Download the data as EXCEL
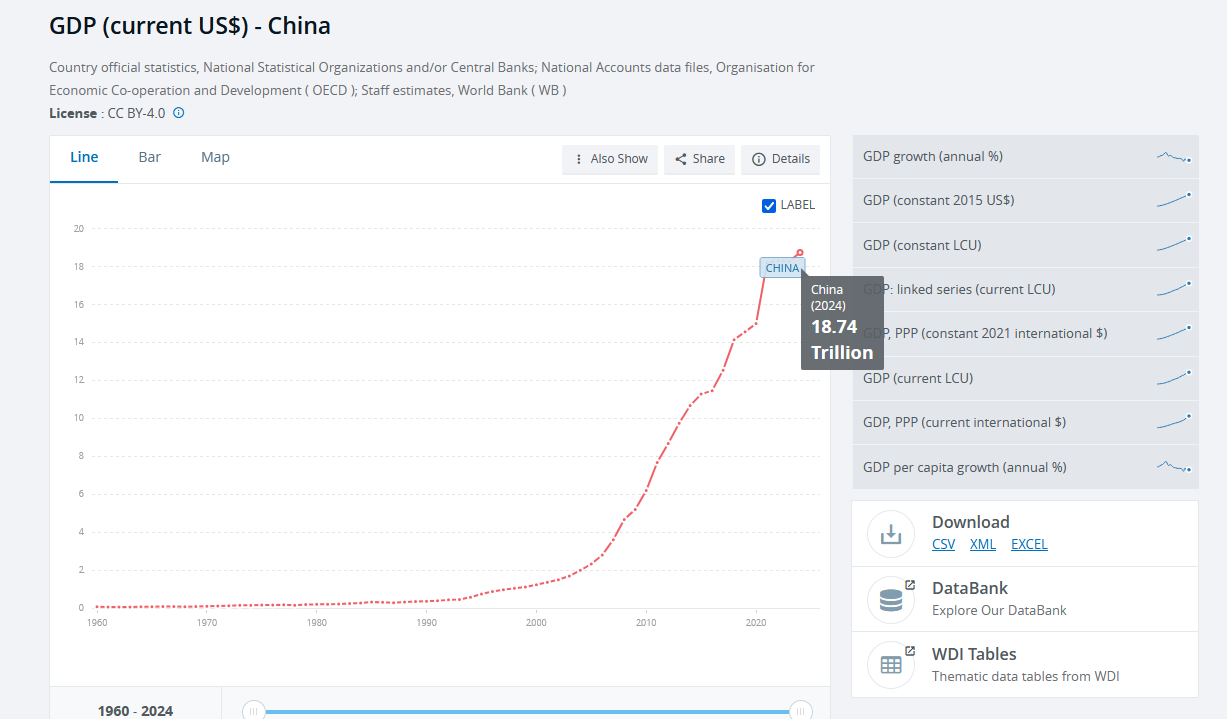Viewport: 1227px width, 719px height. [x=1029, y=544]
